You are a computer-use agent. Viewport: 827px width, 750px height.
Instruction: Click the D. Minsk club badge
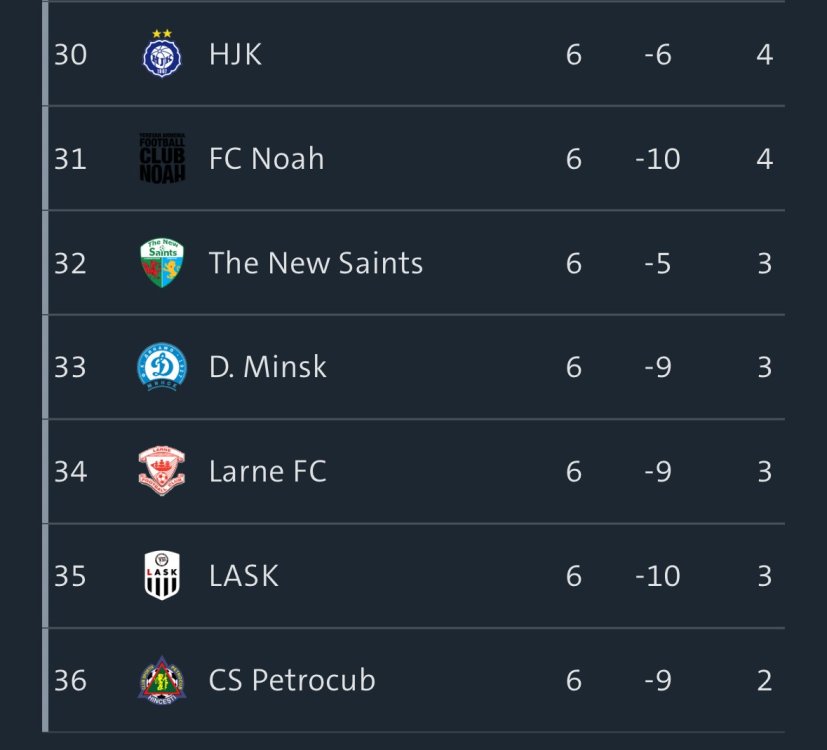click(x=161, y=367)
